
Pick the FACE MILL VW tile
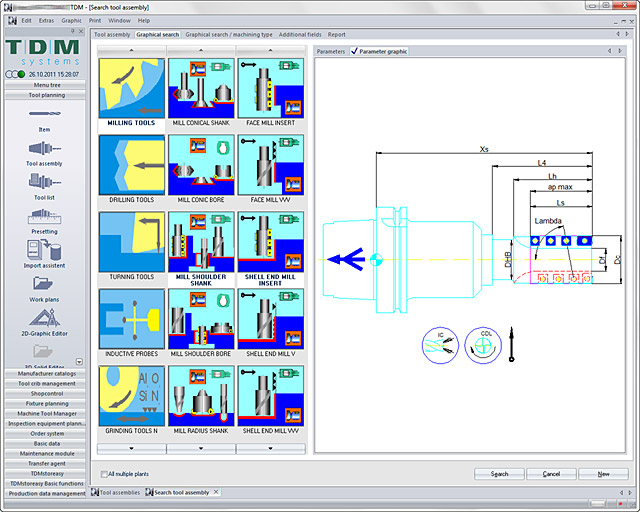point(271,165)
